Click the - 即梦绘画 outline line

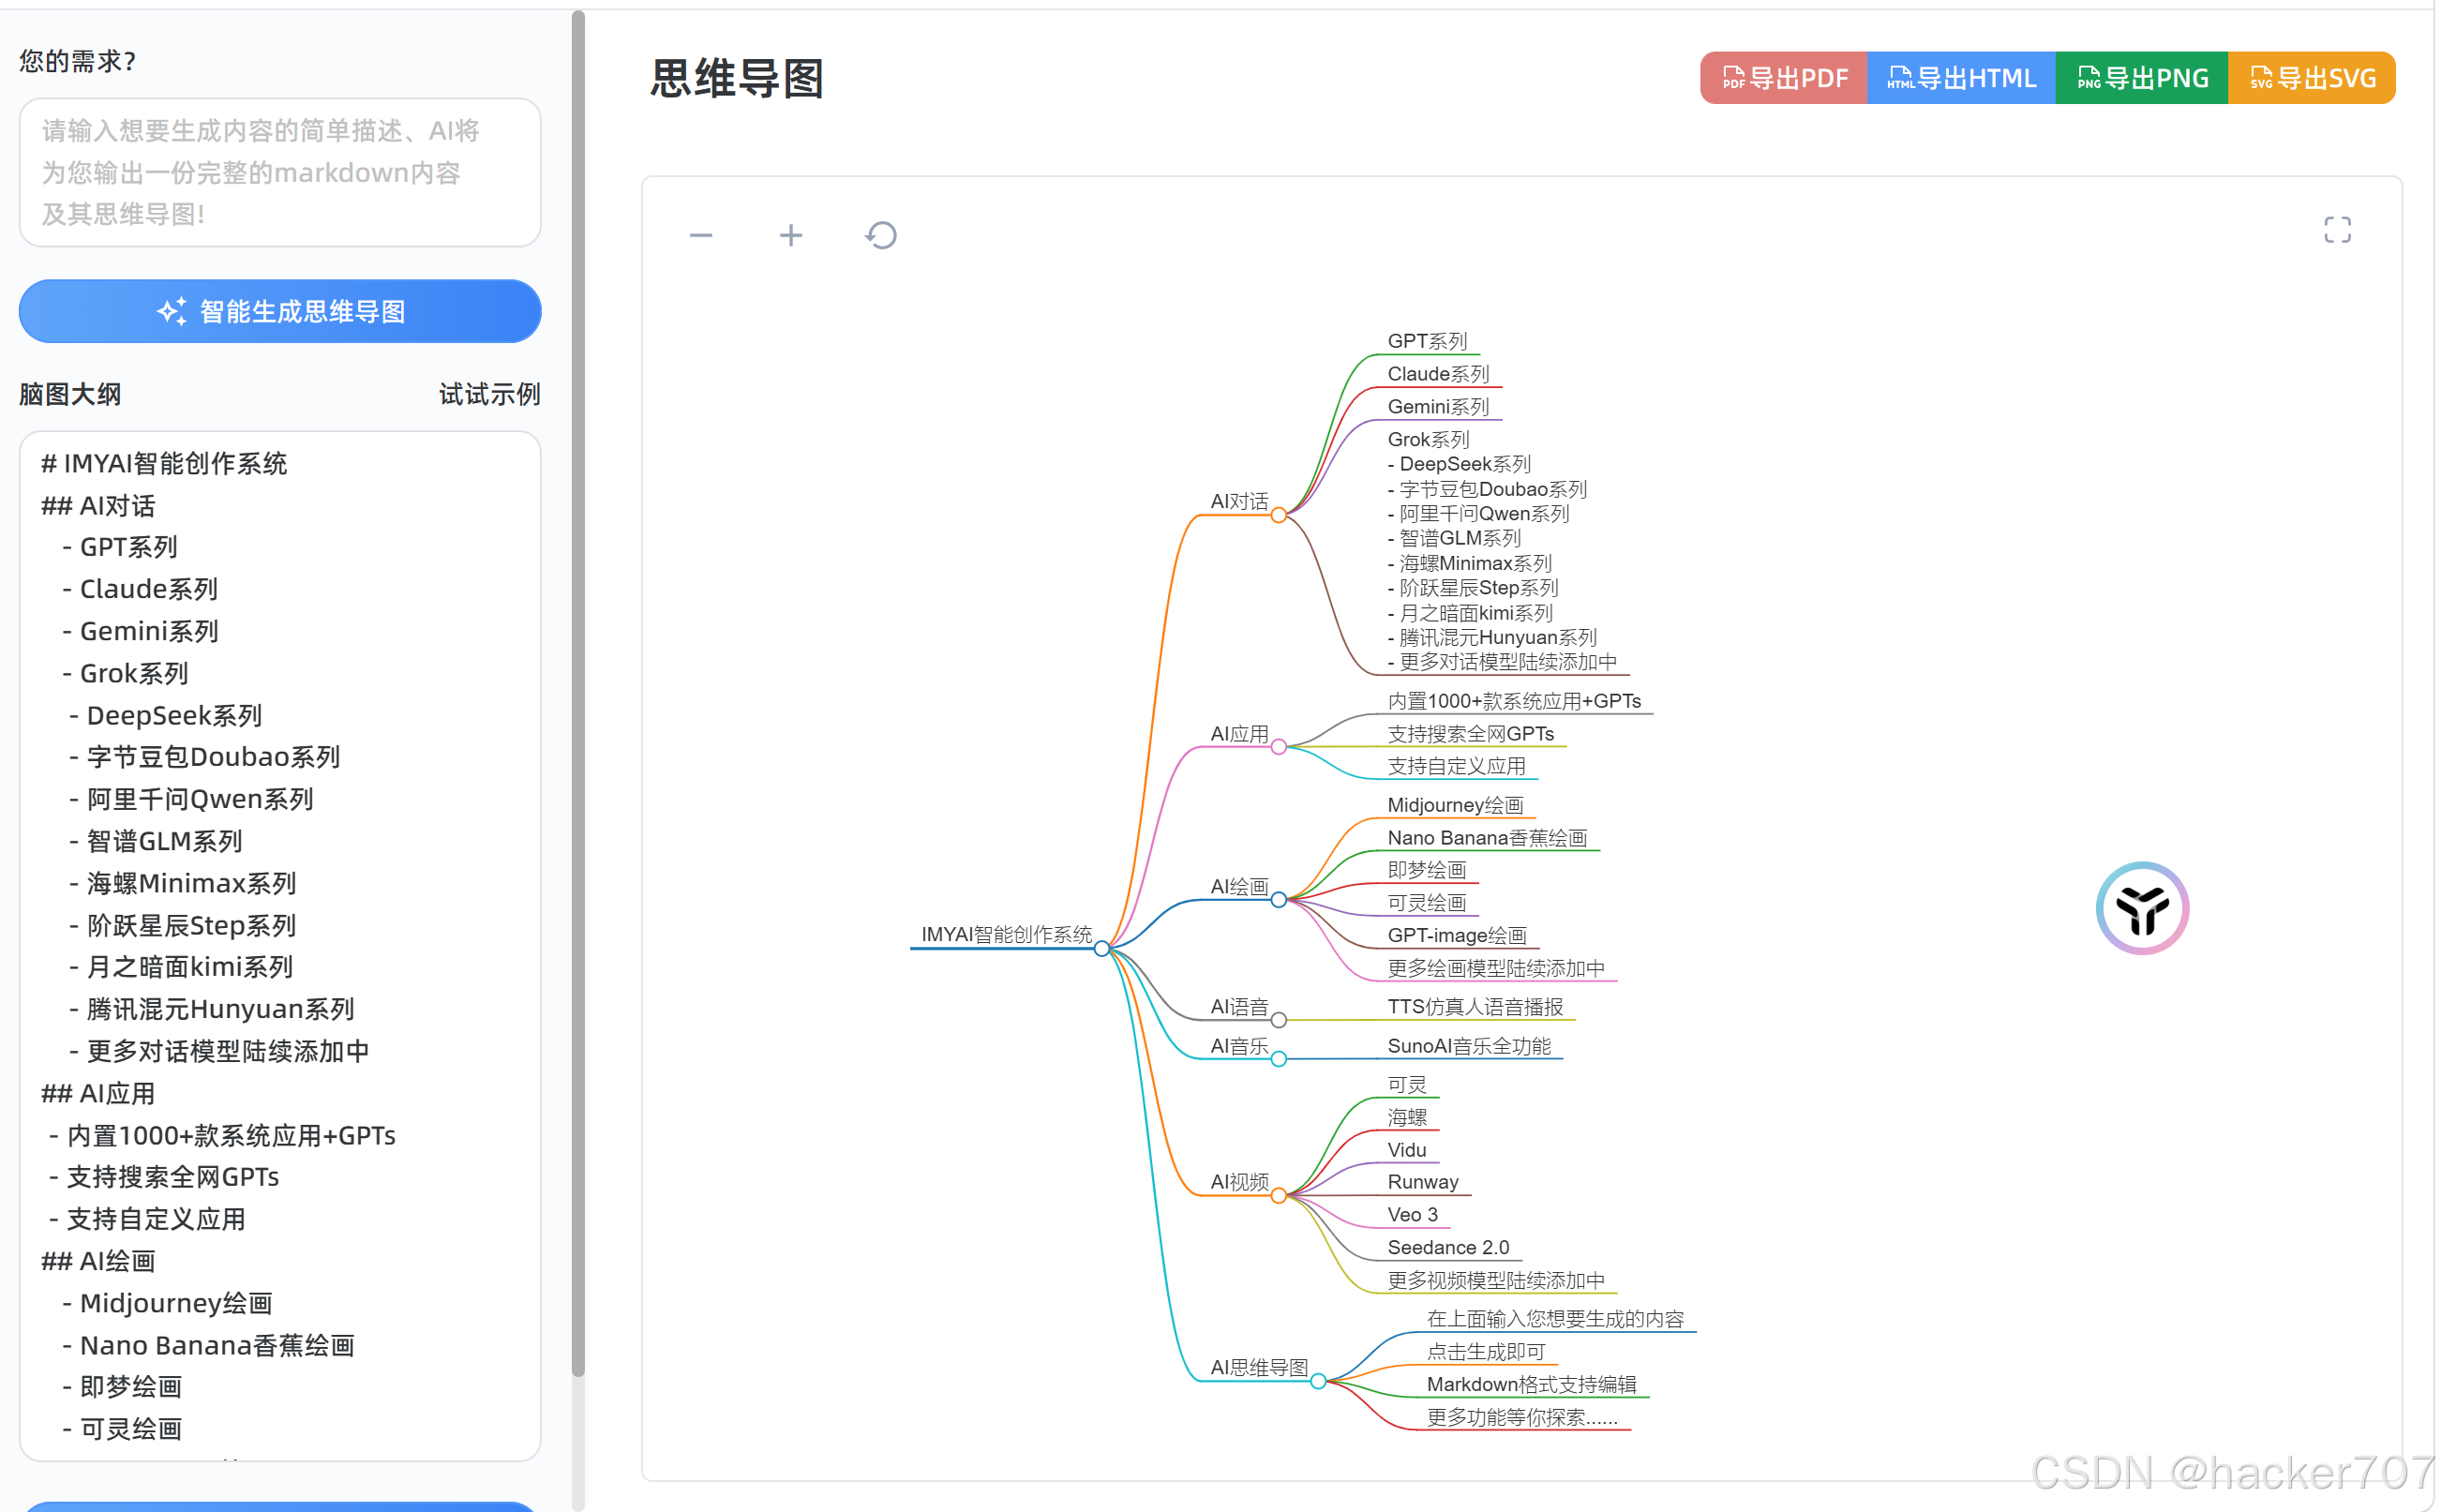click(x=122, y=1387)
